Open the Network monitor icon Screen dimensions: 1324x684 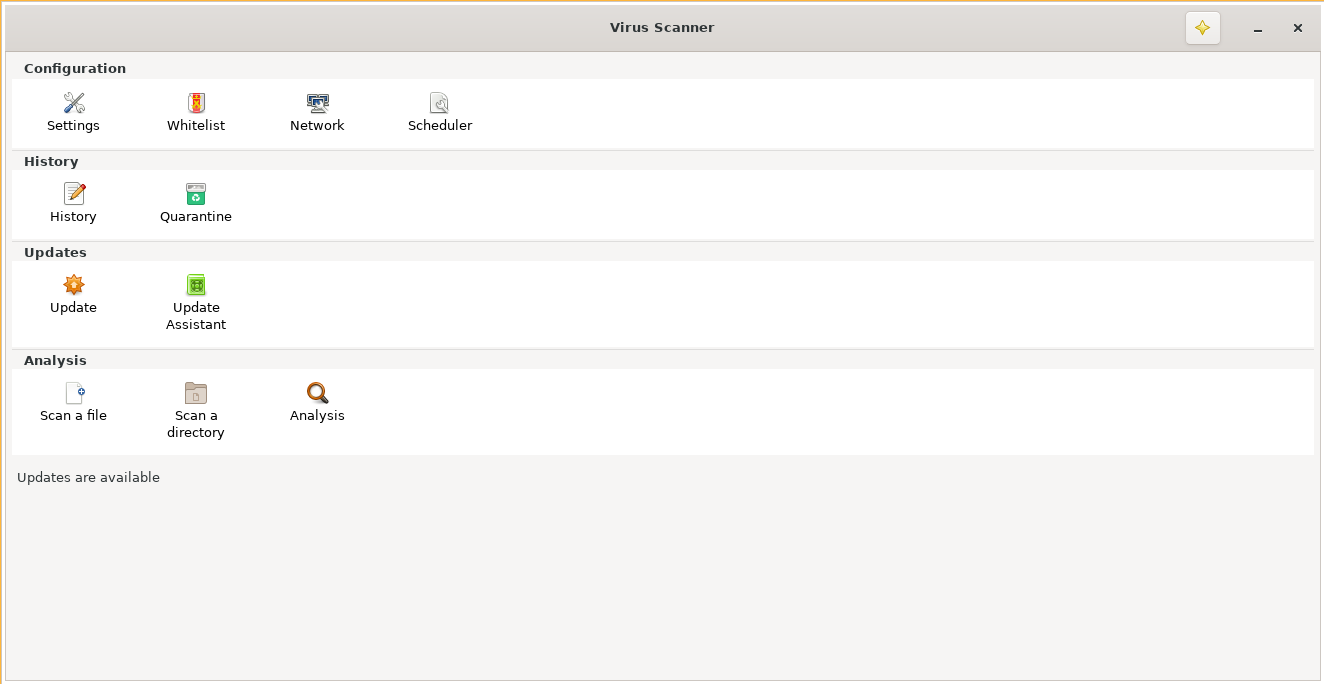pos(317,103)
